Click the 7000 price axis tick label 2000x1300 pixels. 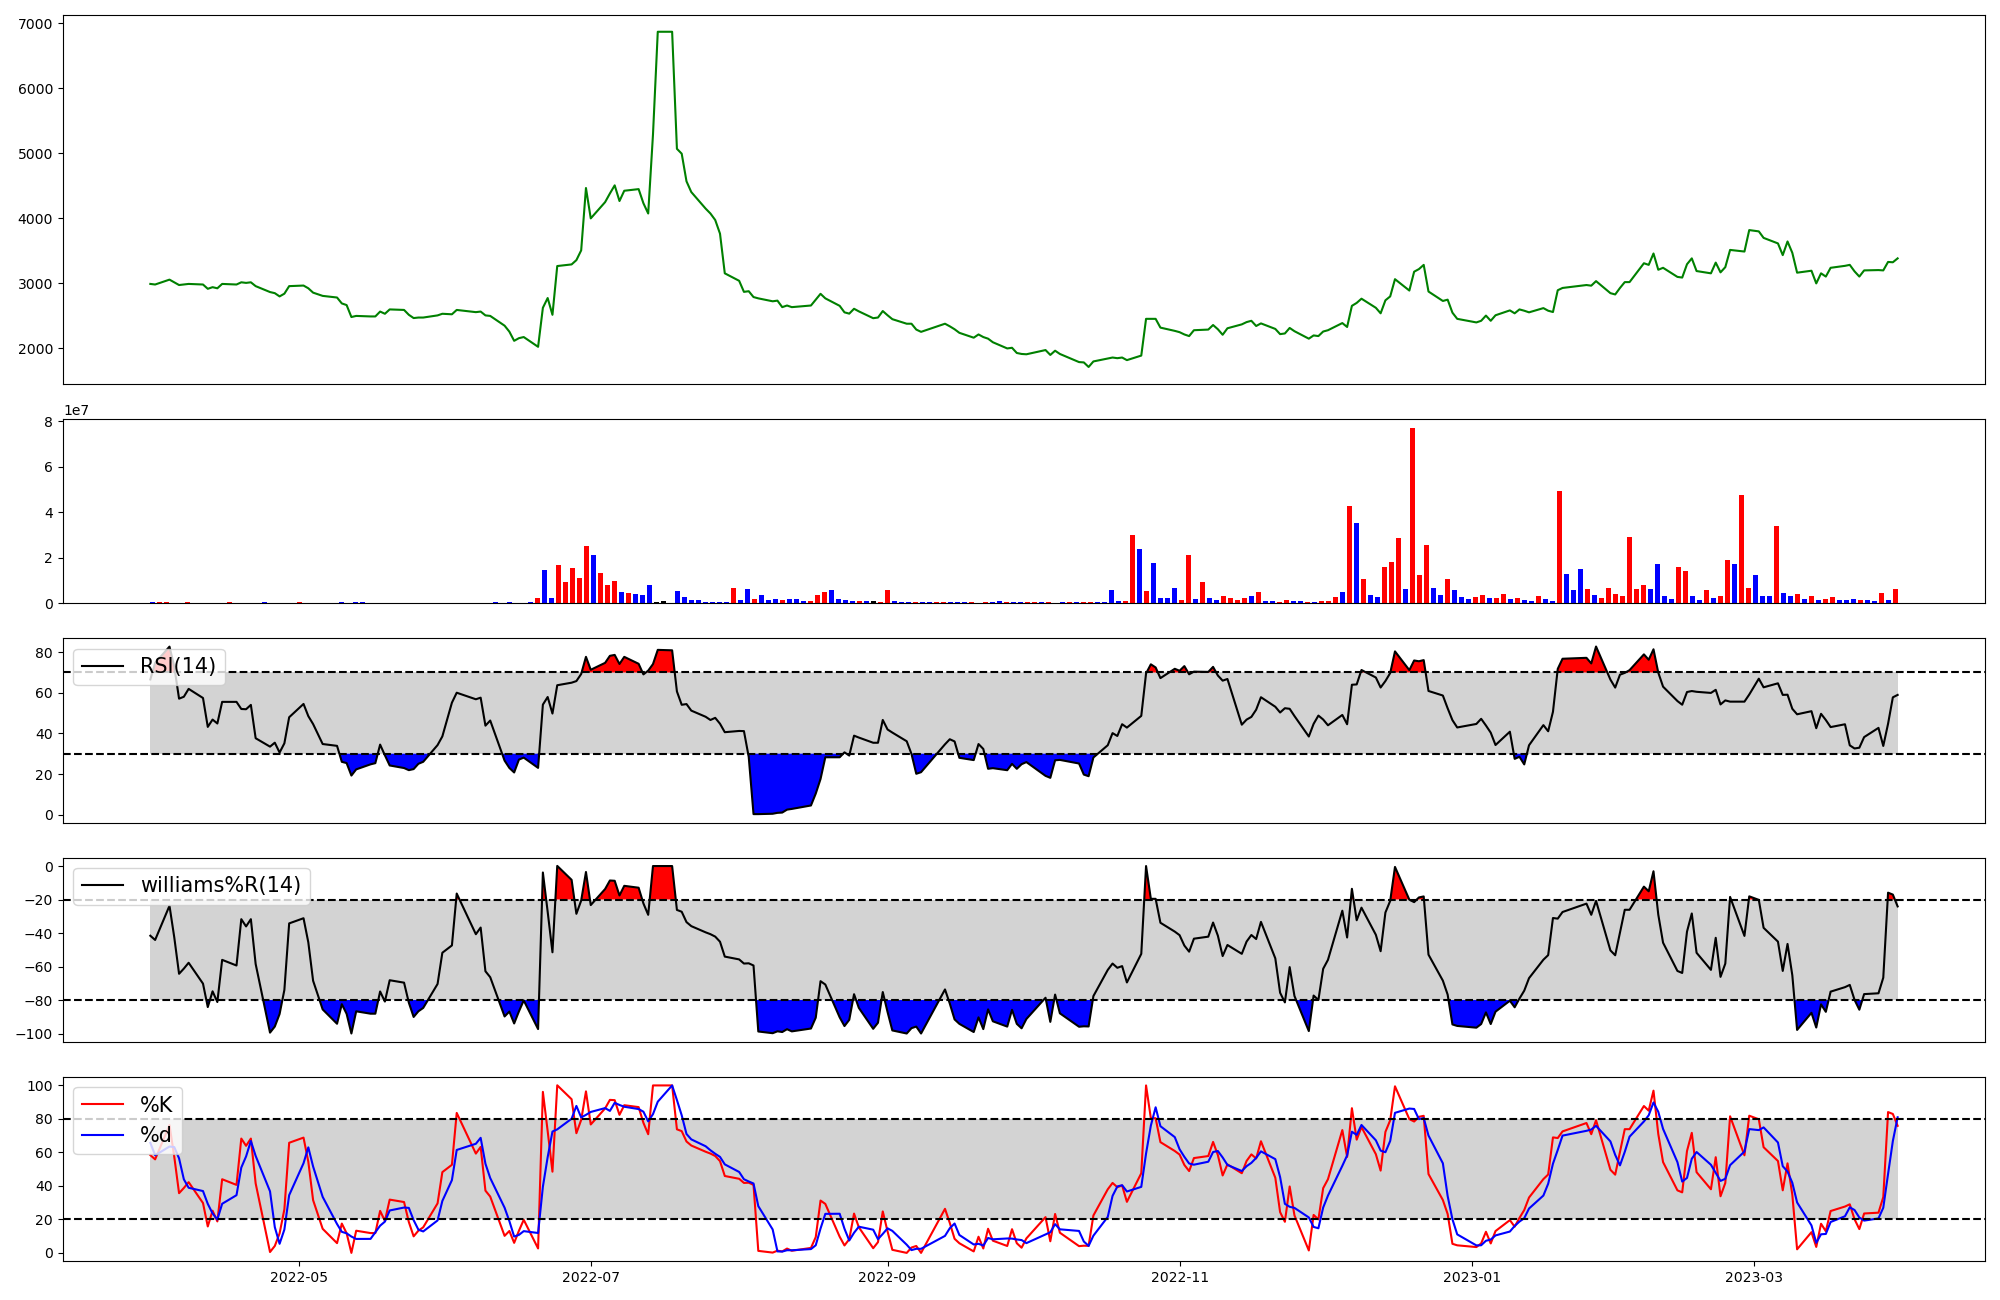36,23
